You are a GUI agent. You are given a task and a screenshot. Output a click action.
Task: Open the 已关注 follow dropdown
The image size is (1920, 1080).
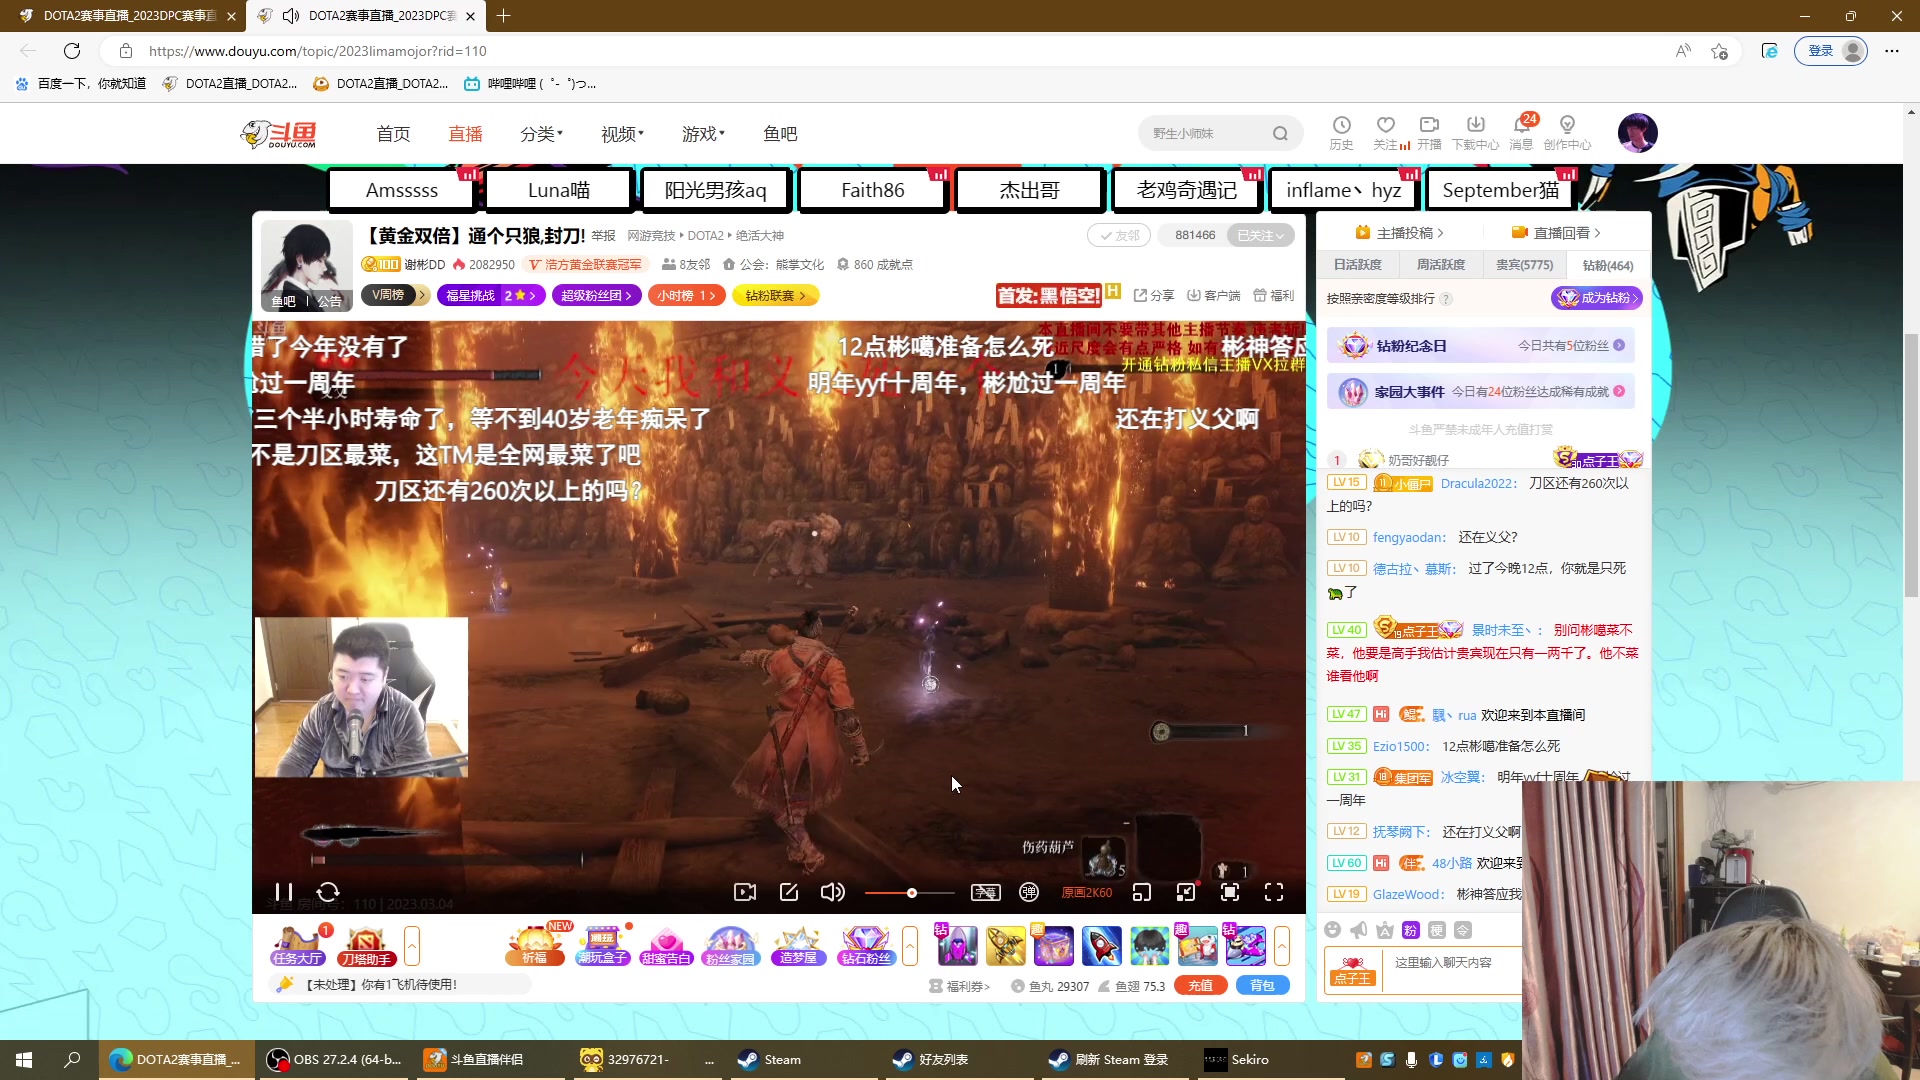1259,235
